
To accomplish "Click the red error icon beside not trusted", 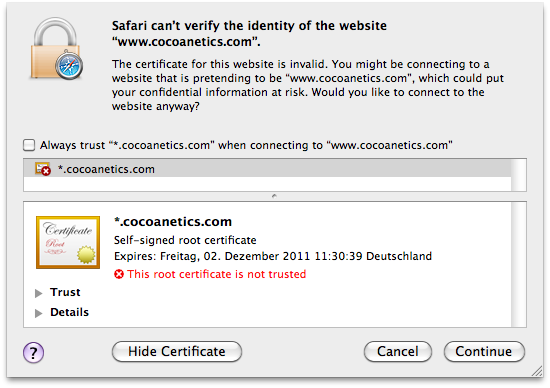I will pyautogui.click(x=119, y=274).
